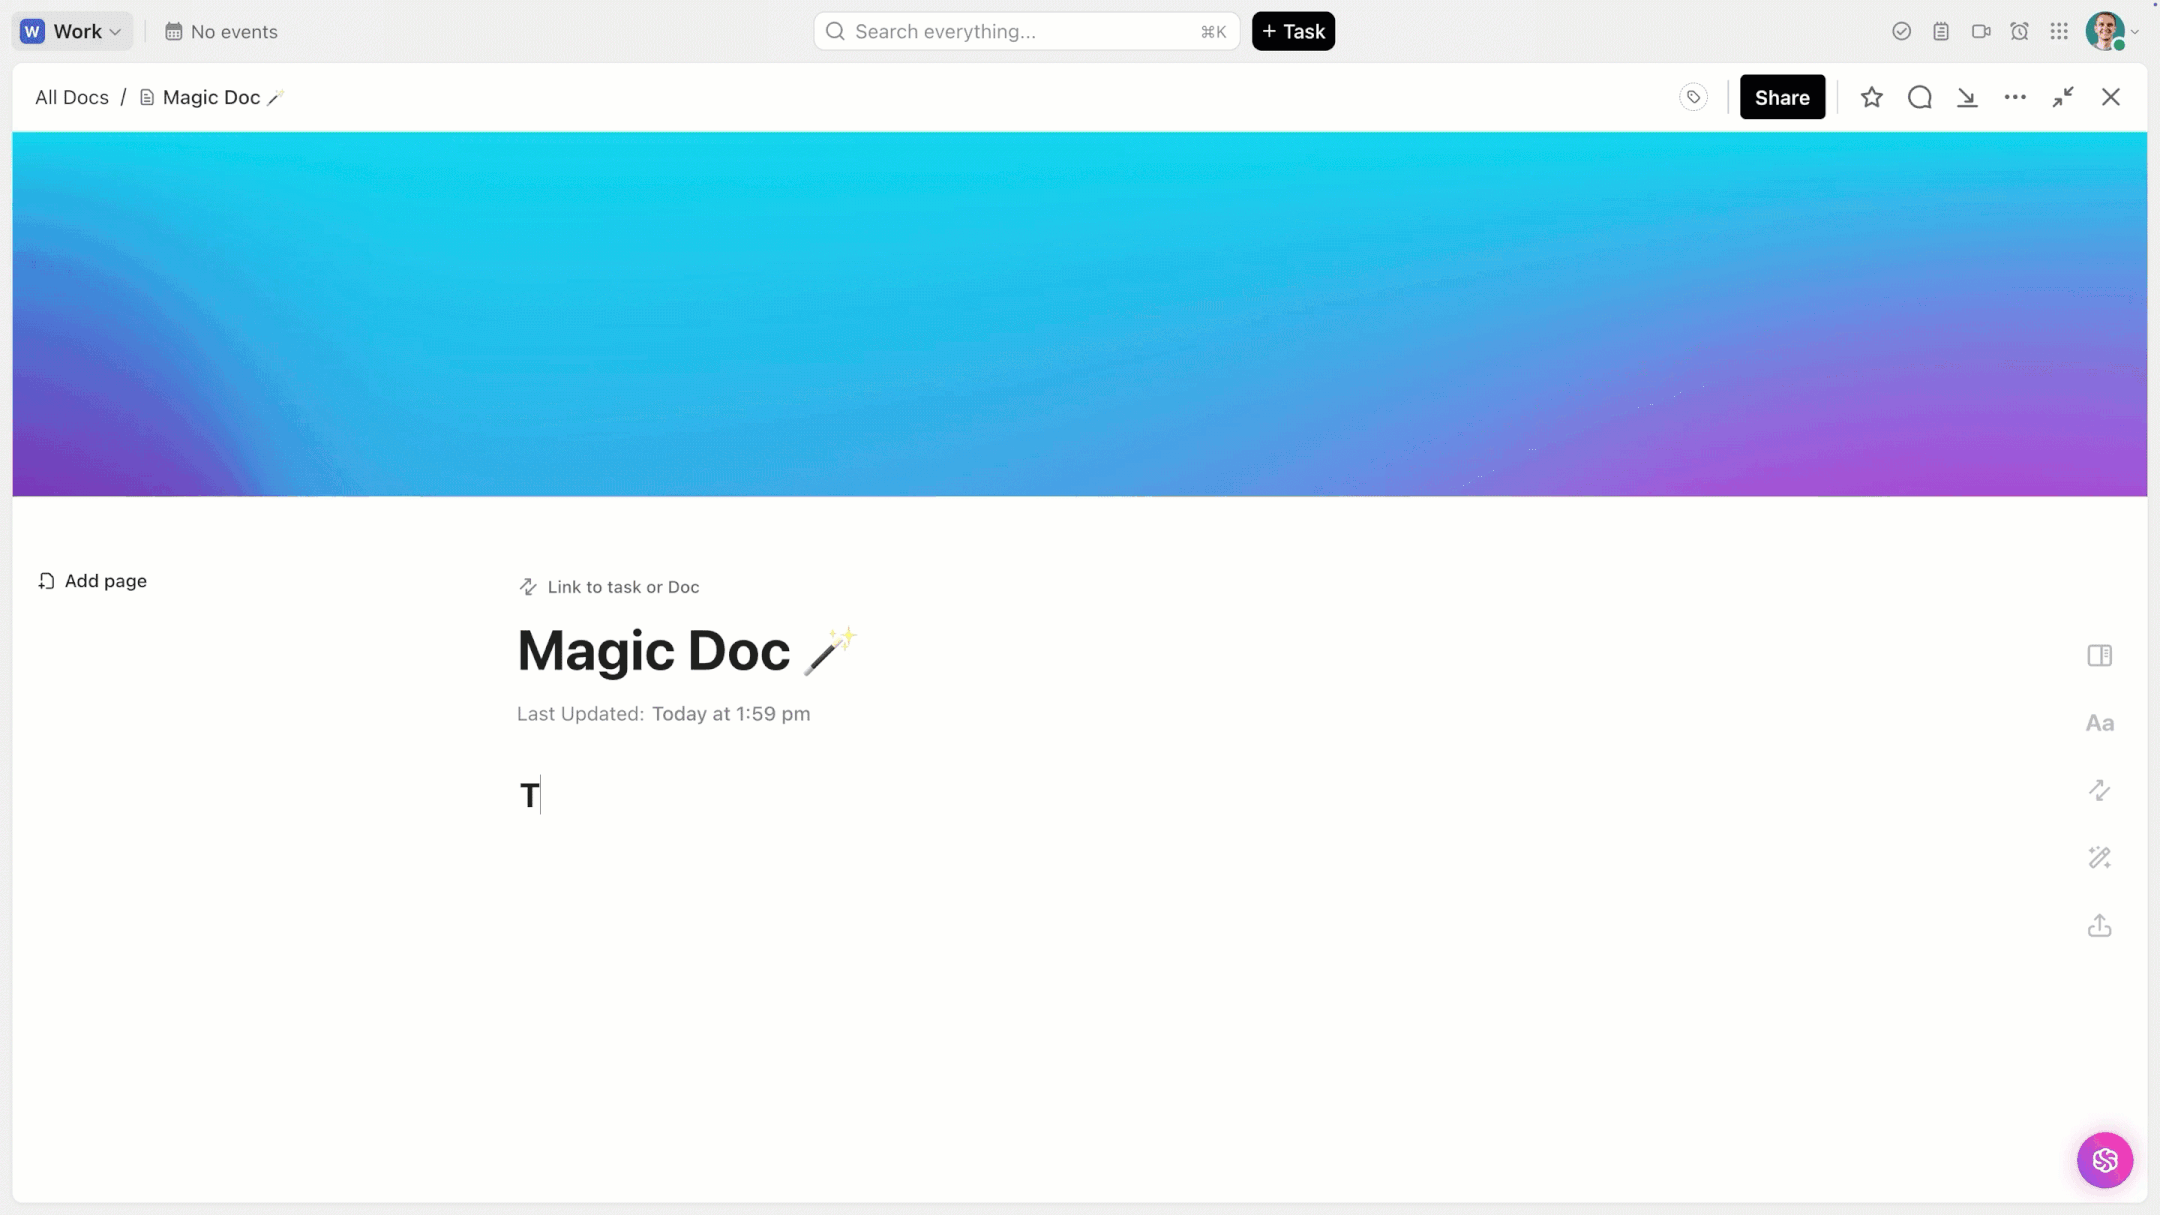2160x1215 pixels.
Task: Focus the Search everything field
Action: tap(1025, 31)
